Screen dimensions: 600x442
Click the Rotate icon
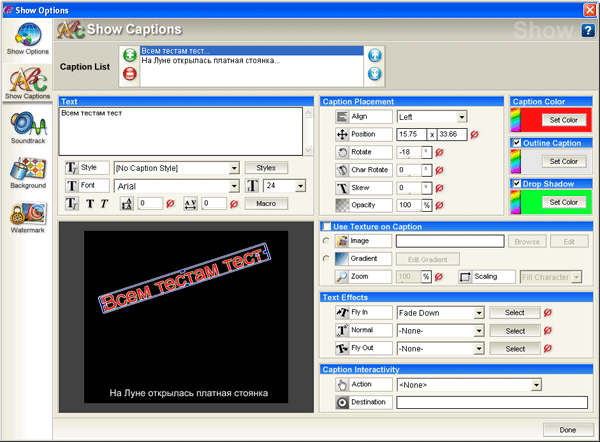[x=342, y=152]
